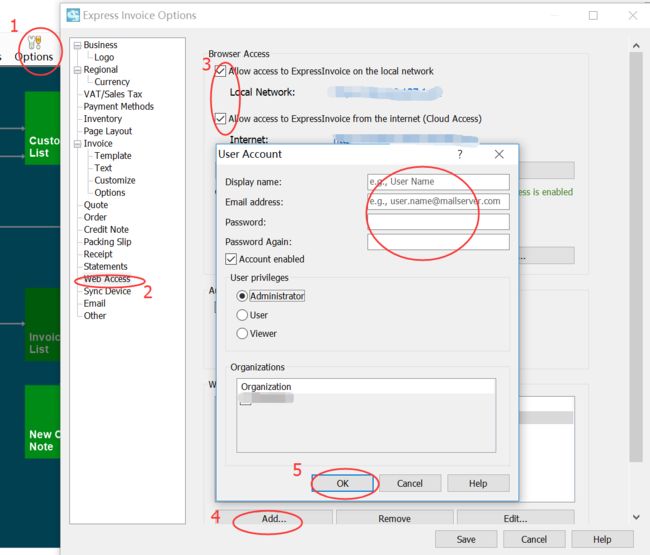650x555 pixels.
Task: Open Page Layout settings
Action: [108, 131]
